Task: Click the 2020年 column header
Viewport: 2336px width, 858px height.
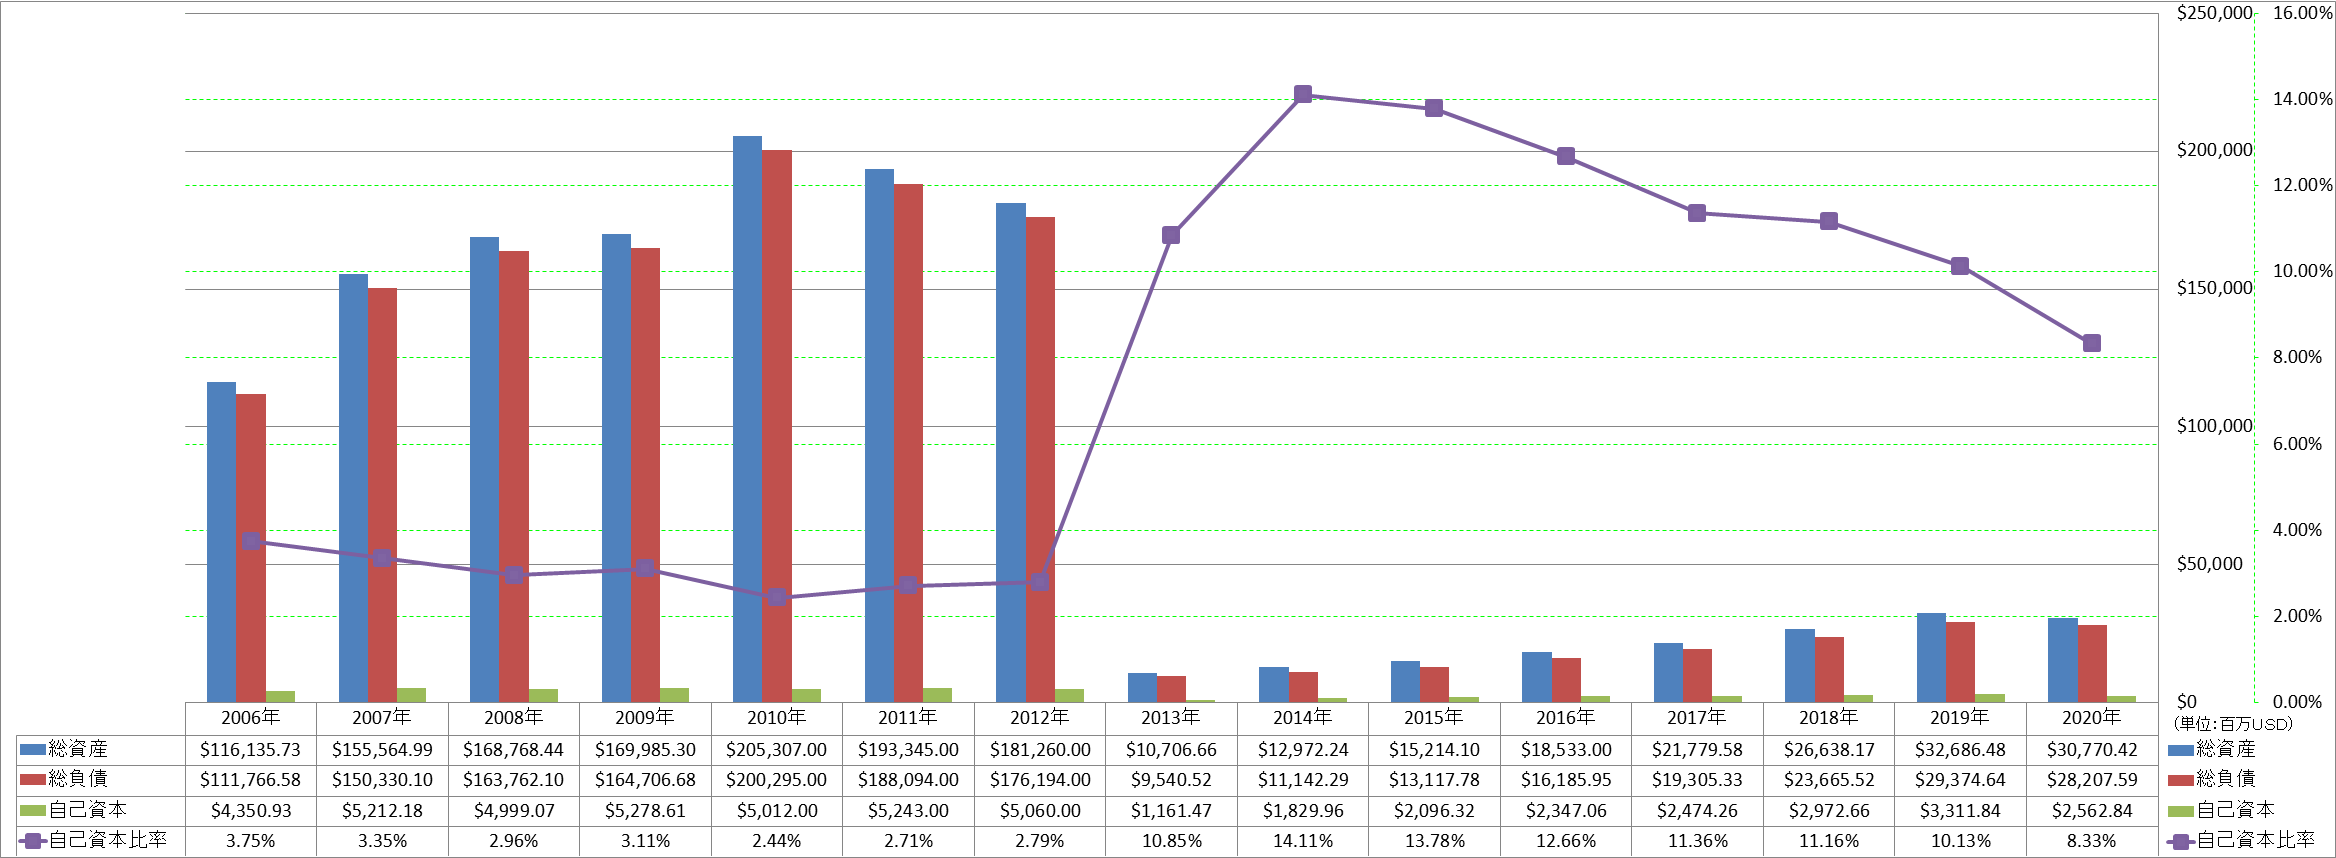Action: click(x=2091, y=718)
